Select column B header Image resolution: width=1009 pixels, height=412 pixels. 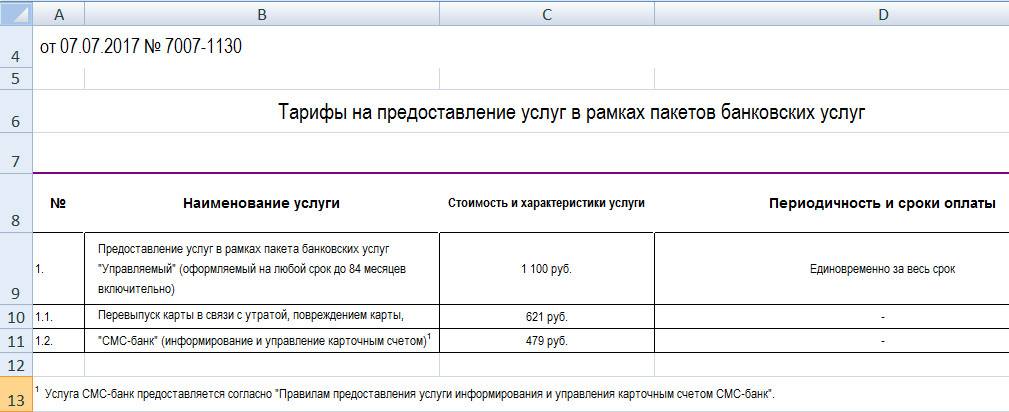pos(261,13)
